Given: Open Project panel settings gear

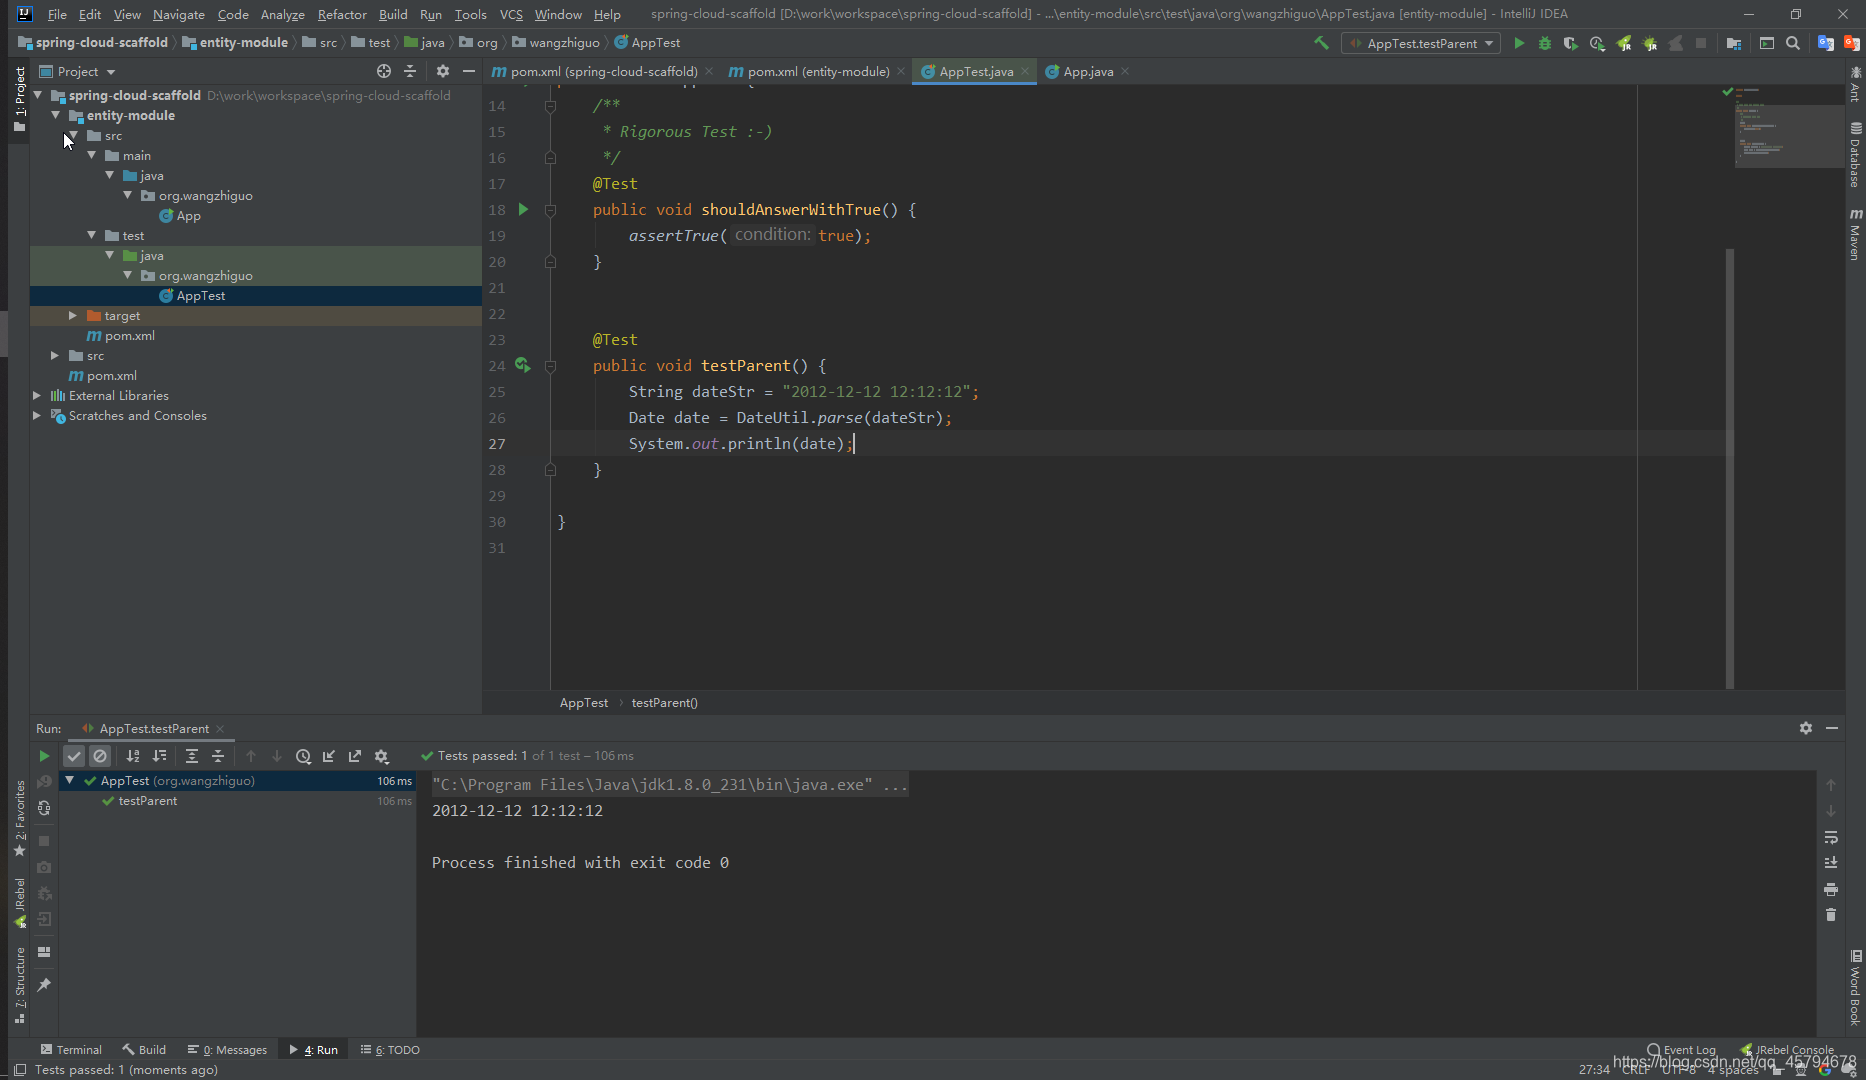Looking at the screenshot, I should point(443,71).
